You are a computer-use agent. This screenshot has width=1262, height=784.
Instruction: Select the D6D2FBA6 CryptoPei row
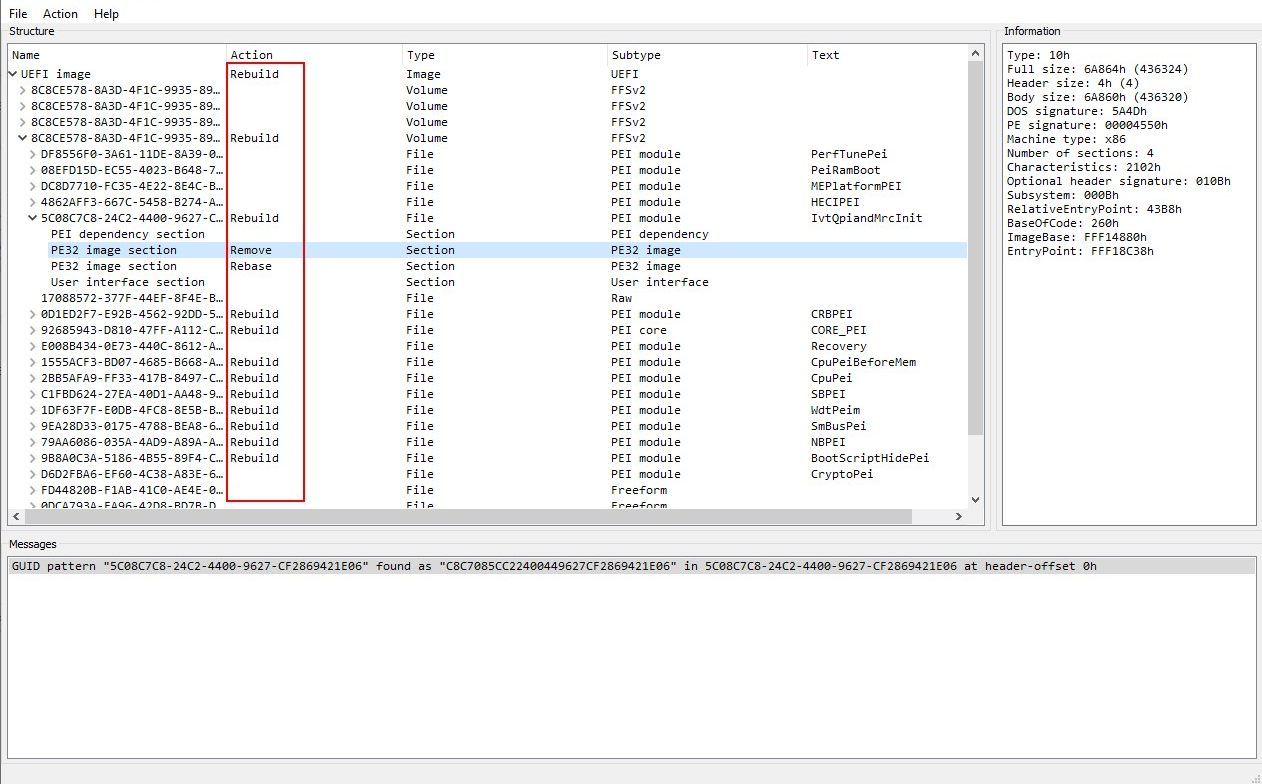(488, 474)
